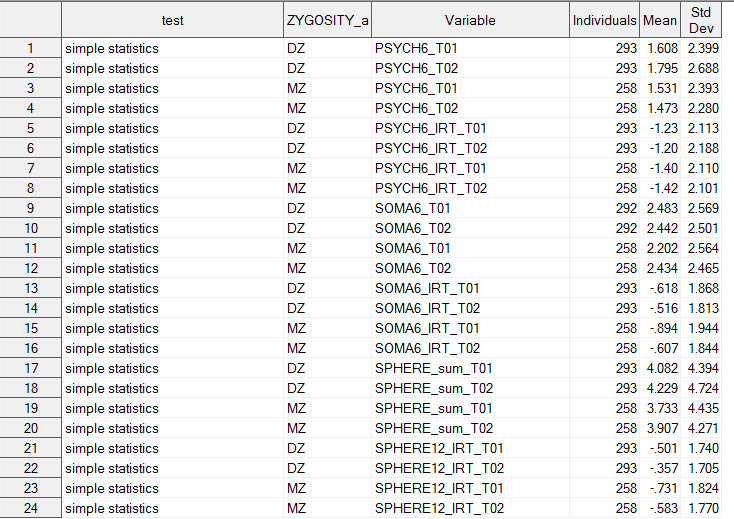This screenshot has height=519, width=734.
Task: Select row number 12 header
Action: point(30,268)
